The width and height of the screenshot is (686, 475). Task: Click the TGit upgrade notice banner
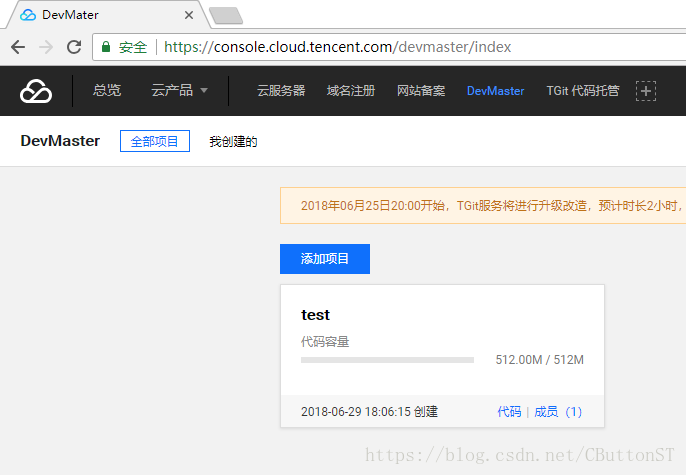[483, 206]
